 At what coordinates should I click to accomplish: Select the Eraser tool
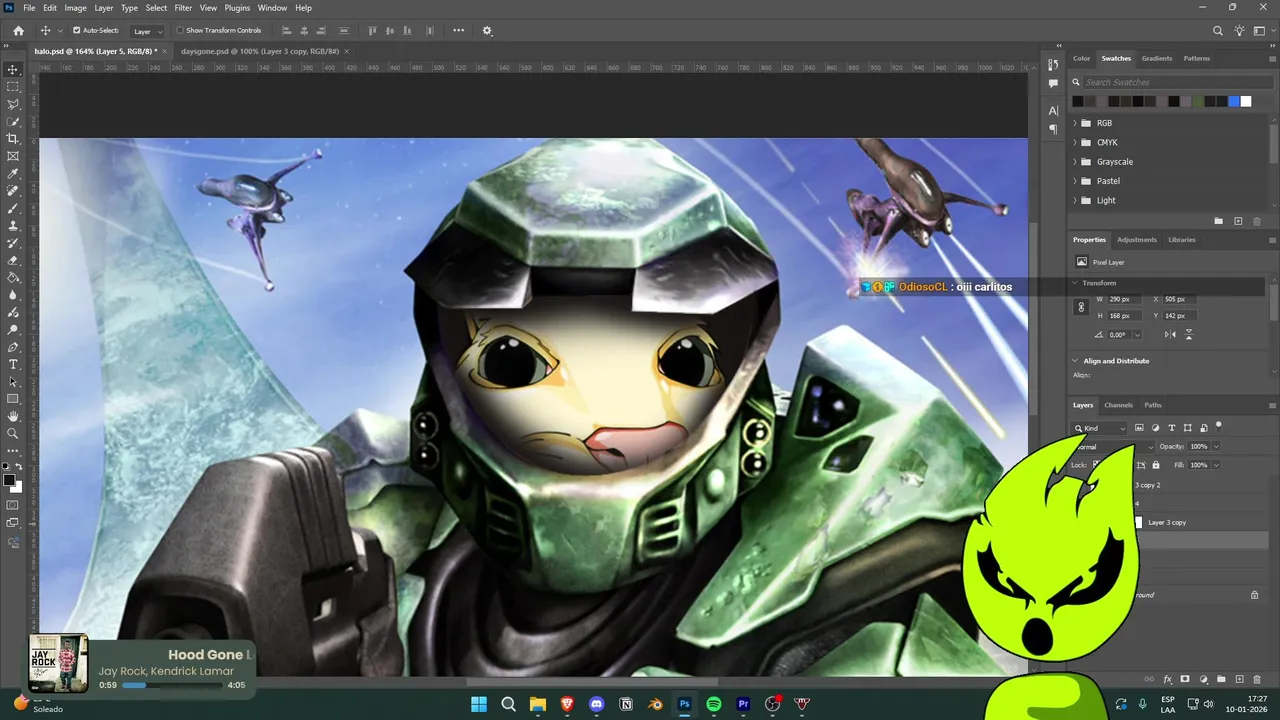point(13,260)
